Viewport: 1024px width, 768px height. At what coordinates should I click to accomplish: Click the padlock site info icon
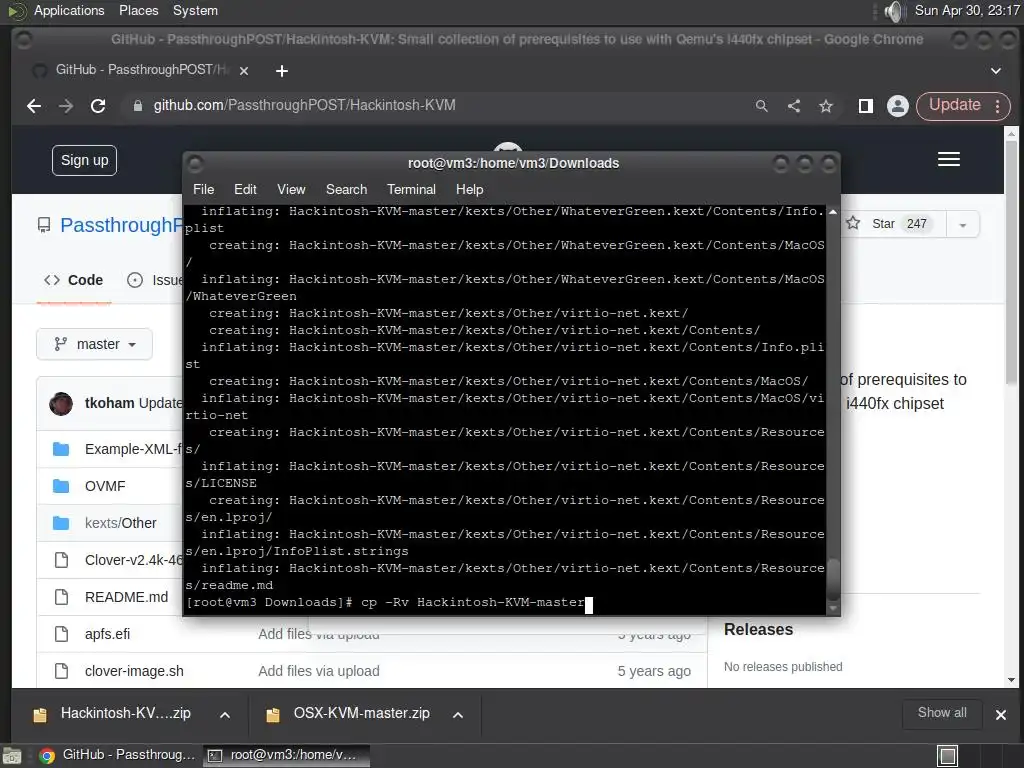coord(137,106)
